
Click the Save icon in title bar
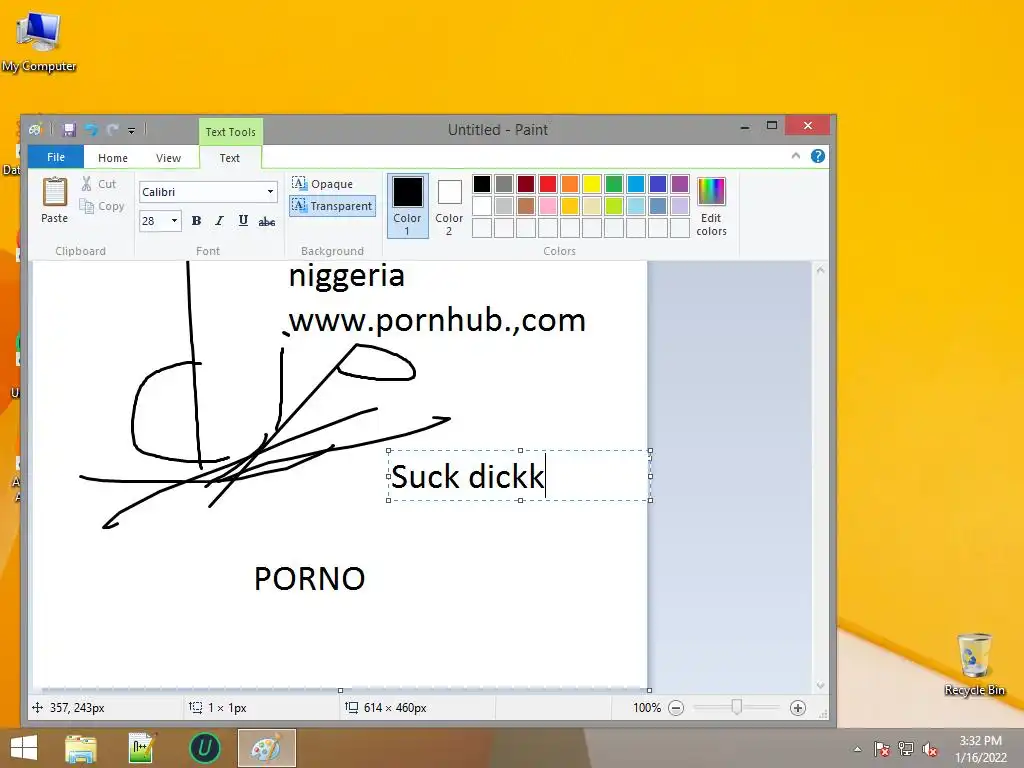69,130
